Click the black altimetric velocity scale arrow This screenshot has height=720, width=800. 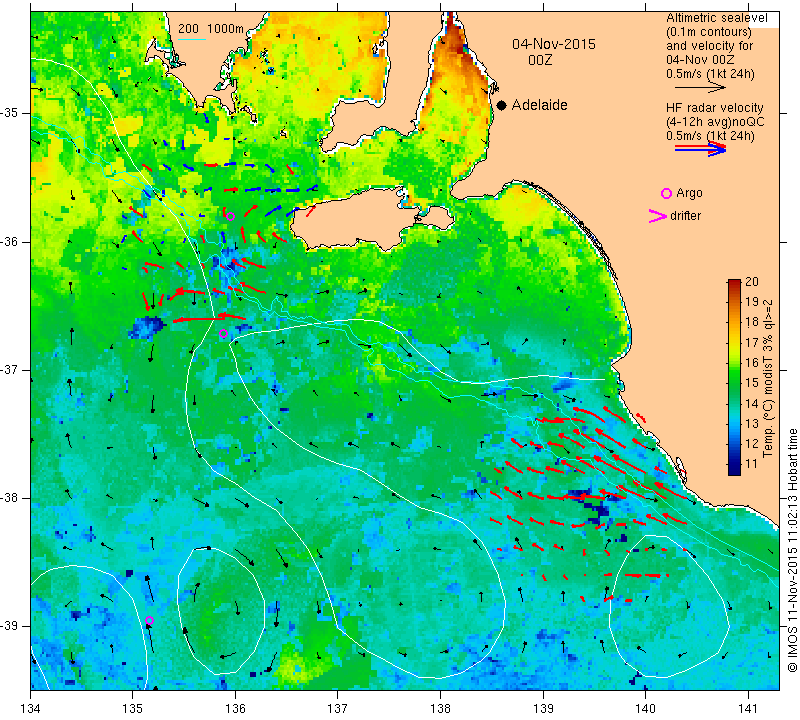700,88
